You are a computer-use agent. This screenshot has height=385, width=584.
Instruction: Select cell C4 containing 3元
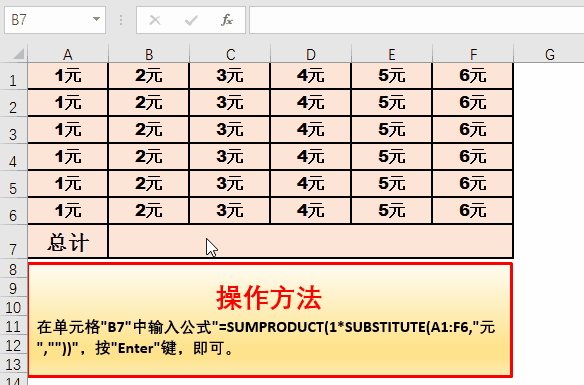230,157
